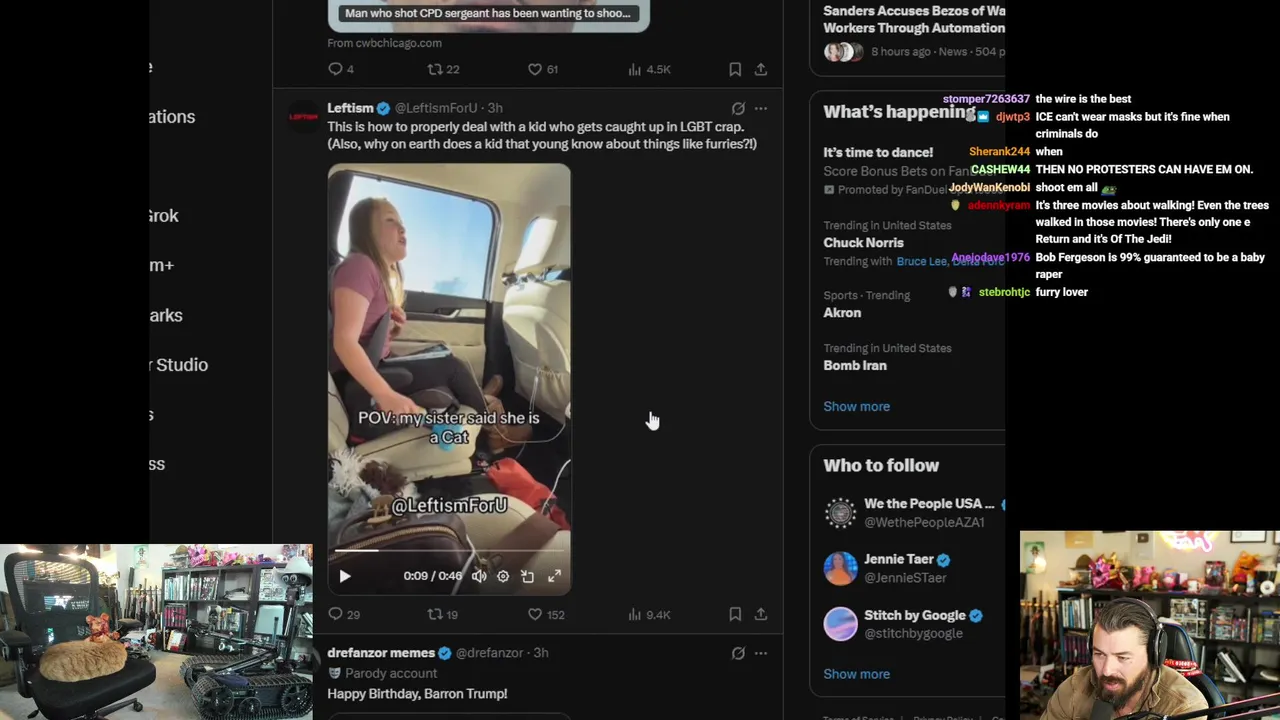
Task: Show more accounts in Who to follow
Action: click(x=856, y=674)
